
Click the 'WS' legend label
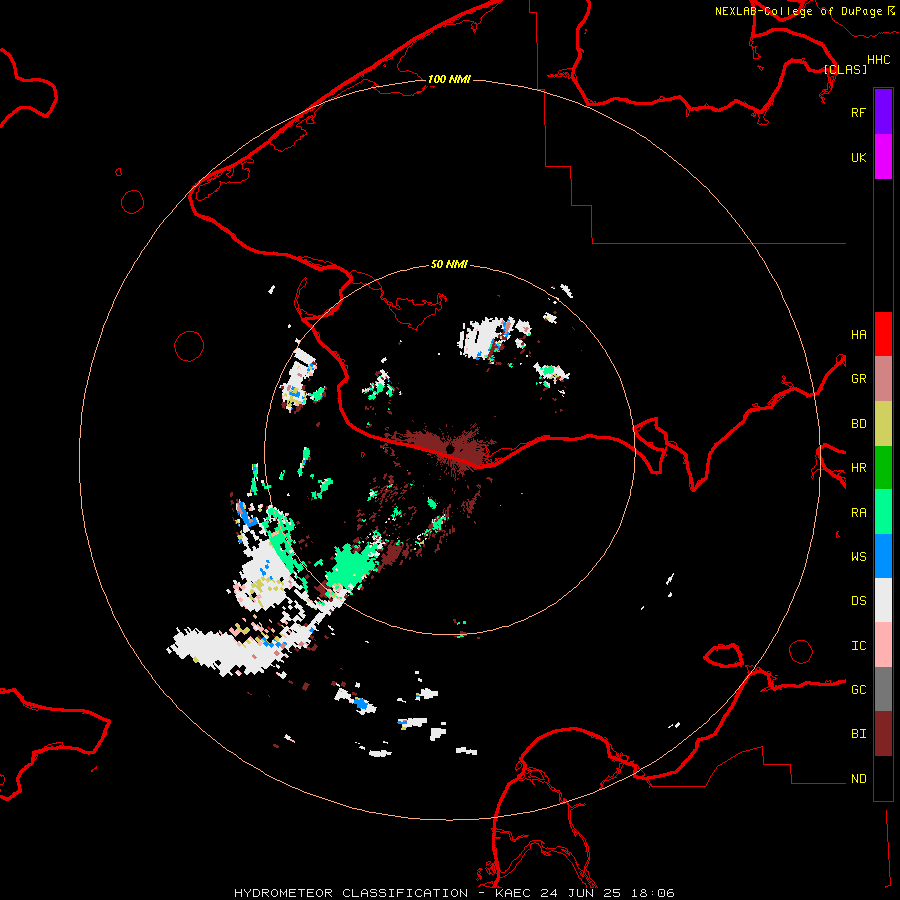[858, 557]
